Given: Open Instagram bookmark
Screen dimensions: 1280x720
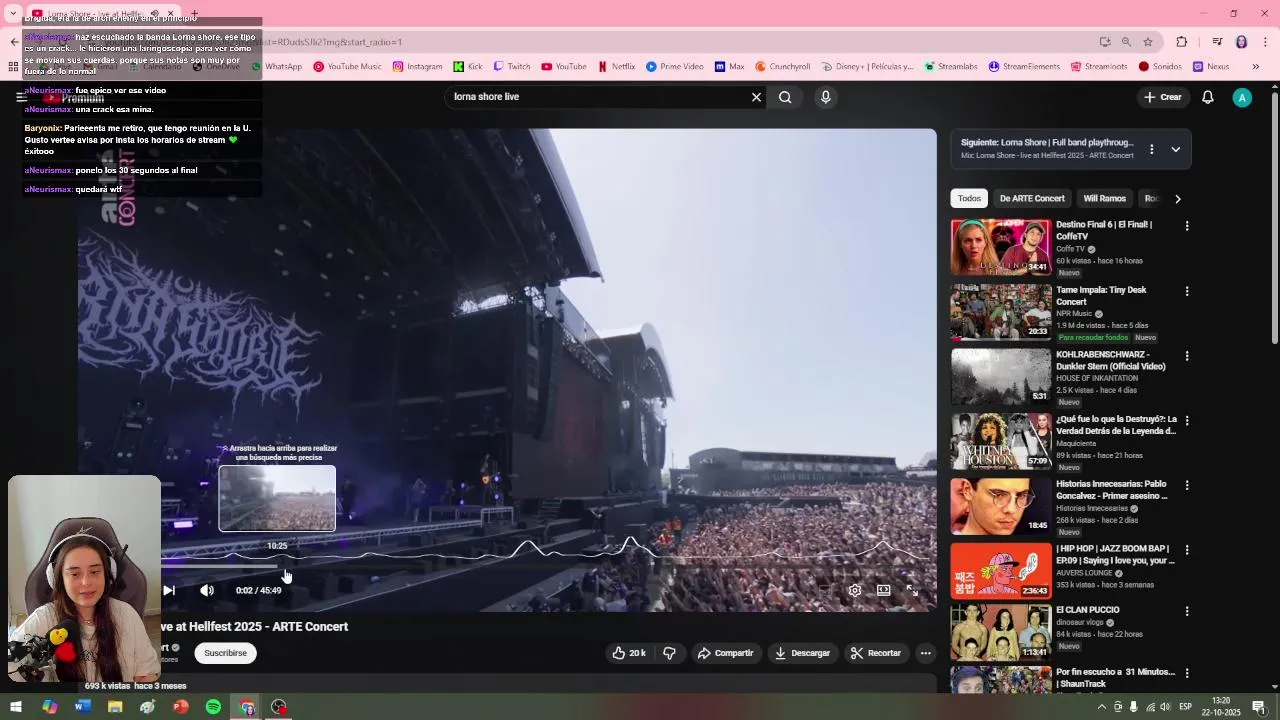Looking at the screenshot, I should tap(417, 67).
